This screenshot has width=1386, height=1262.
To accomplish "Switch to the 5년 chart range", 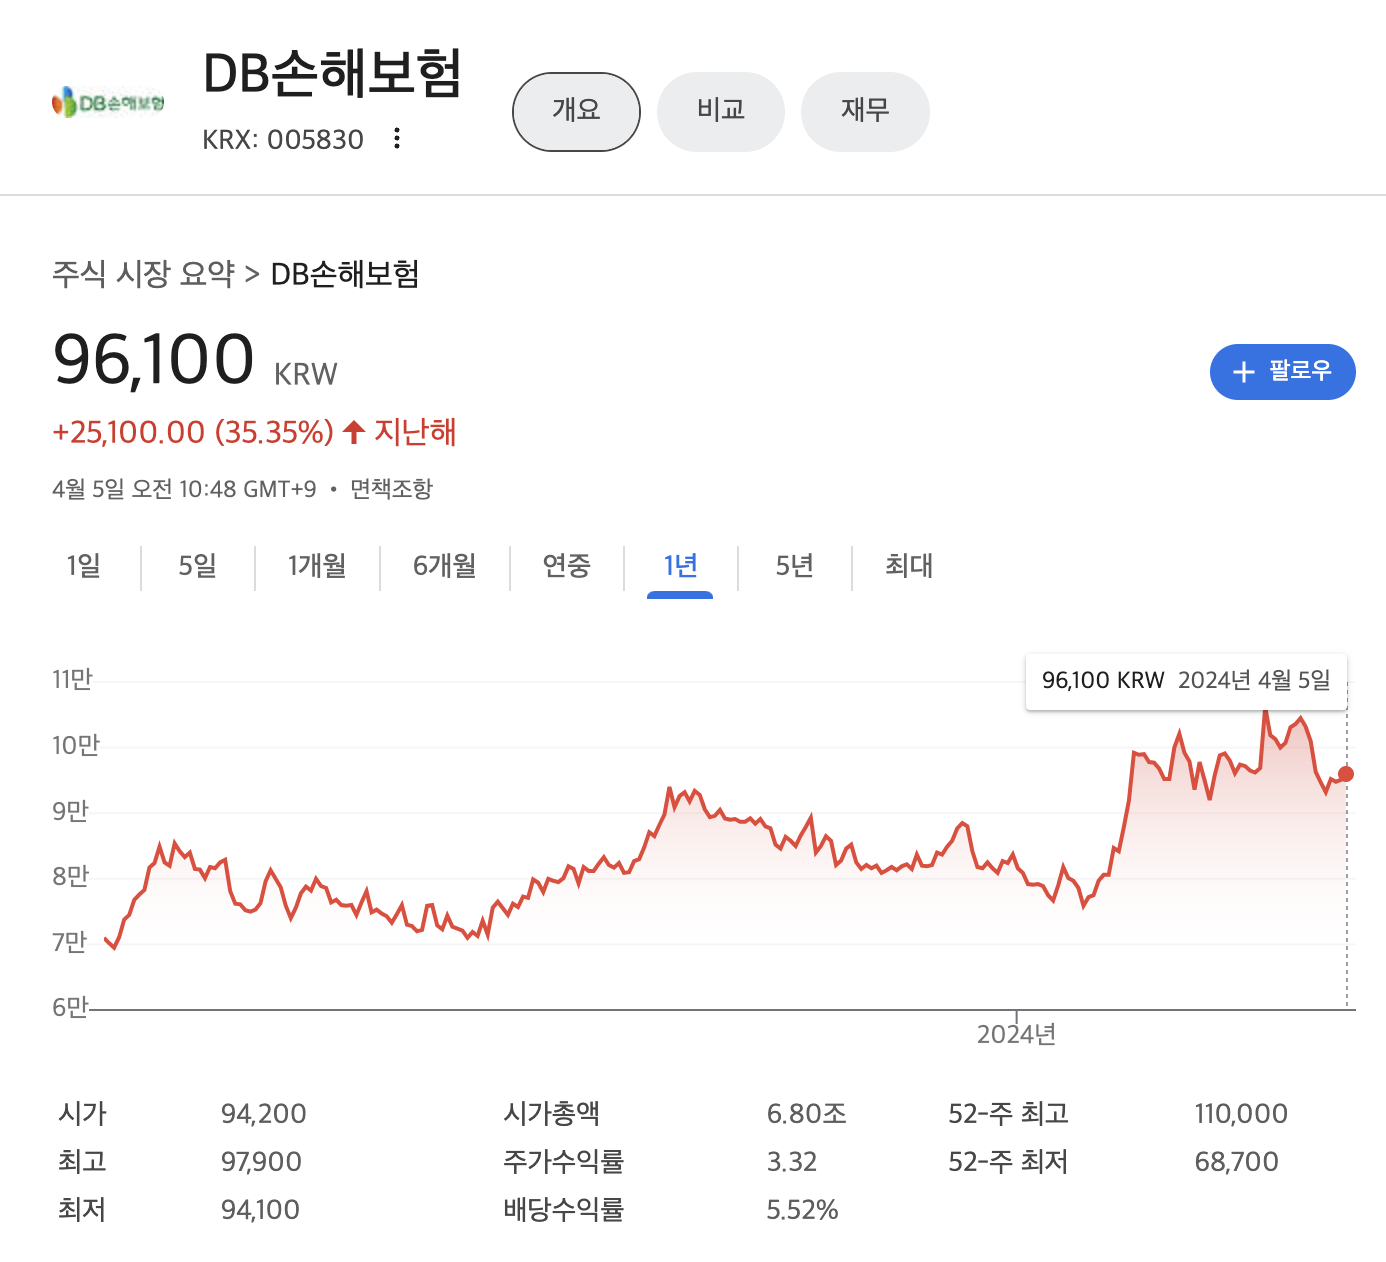I will point(794,566).
